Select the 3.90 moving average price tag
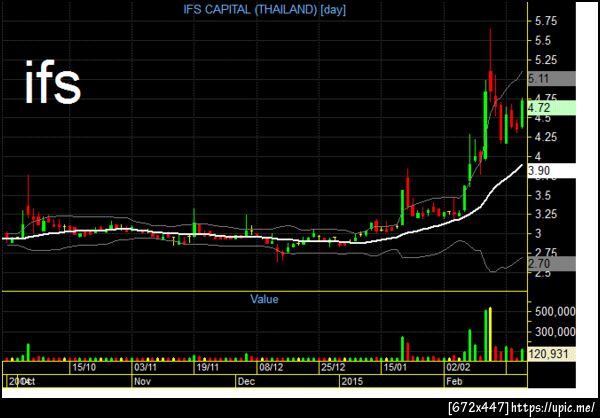 (x=551, y=171)
